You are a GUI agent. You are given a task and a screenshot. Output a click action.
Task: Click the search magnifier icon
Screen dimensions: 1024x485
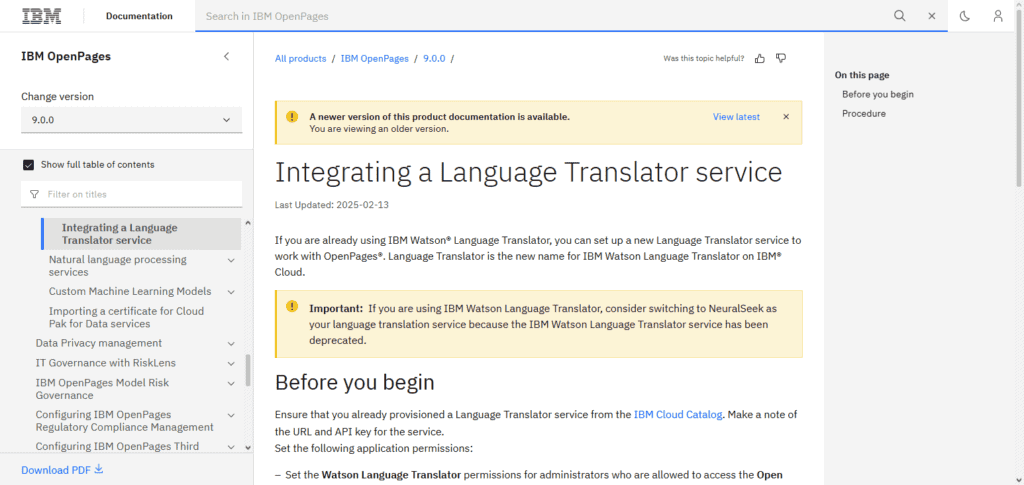point(900,16)
